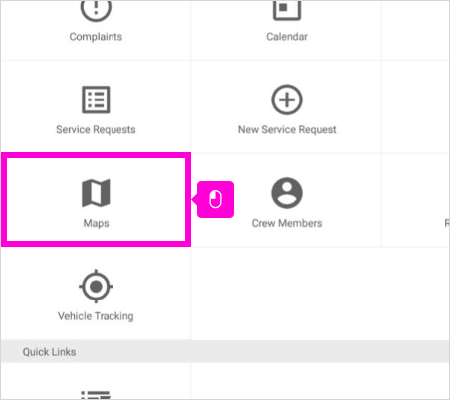Viewport: 450px width, 400px height.
Task: Click the empty tile right of Vehicle Tracking
Action: click(x=287, y=293)
